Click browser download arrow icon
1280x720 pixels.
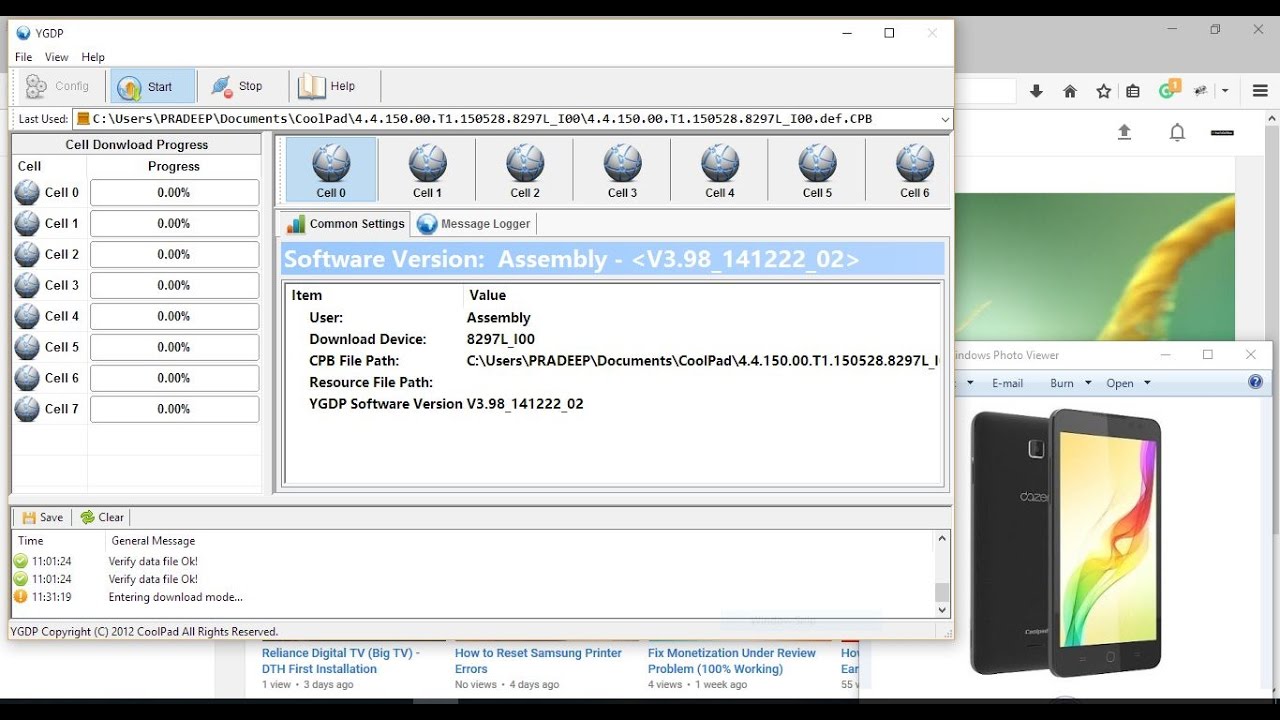[x=1036, y=91]
